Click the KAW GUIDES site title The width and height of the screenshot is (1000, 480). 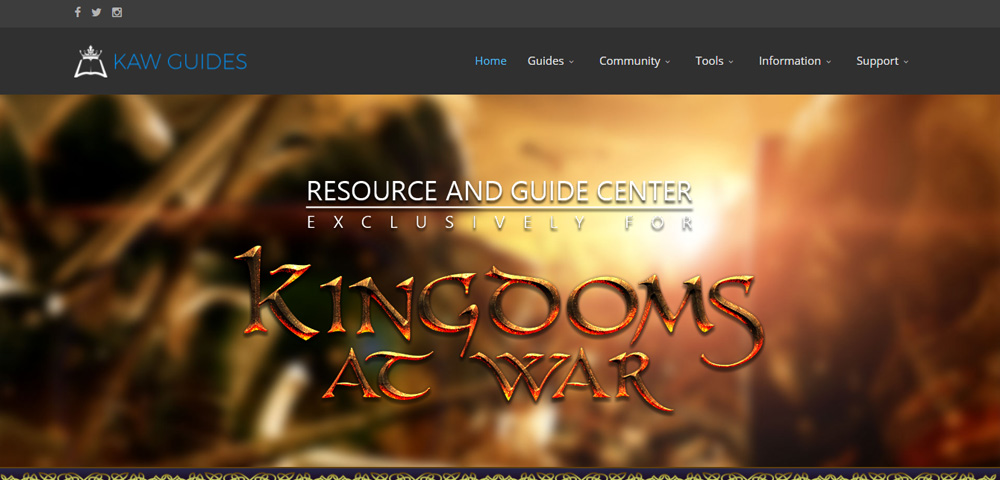[180, 62]
